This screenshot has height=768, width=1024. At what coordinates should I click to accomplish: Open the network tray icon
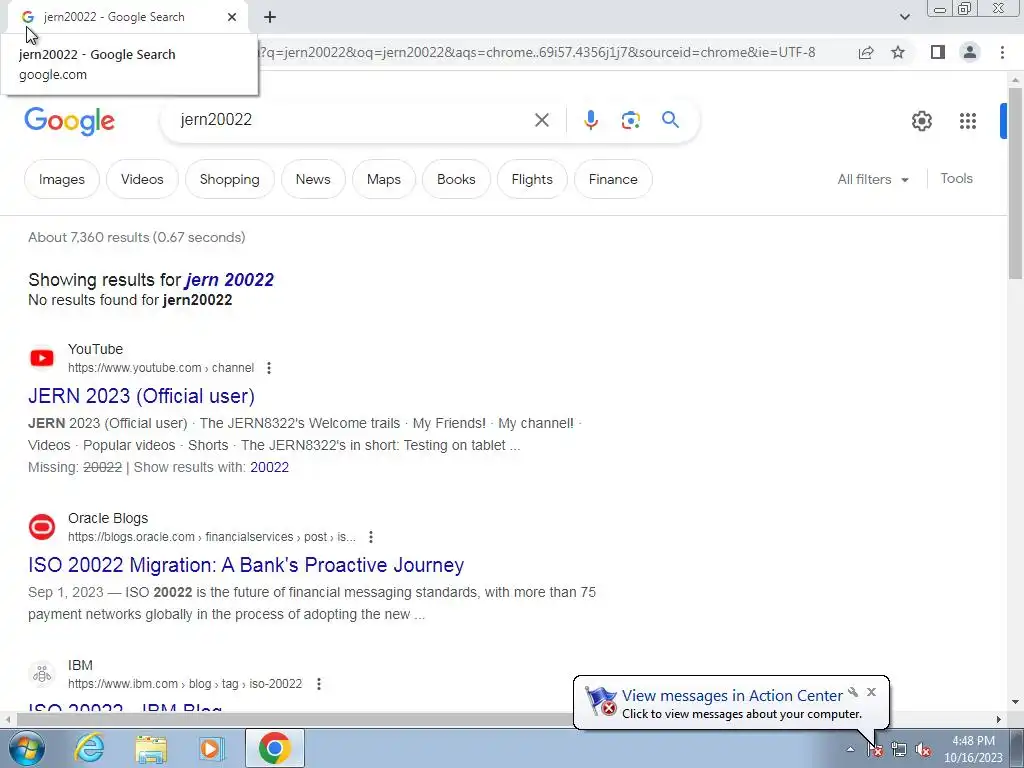[899, 750]
